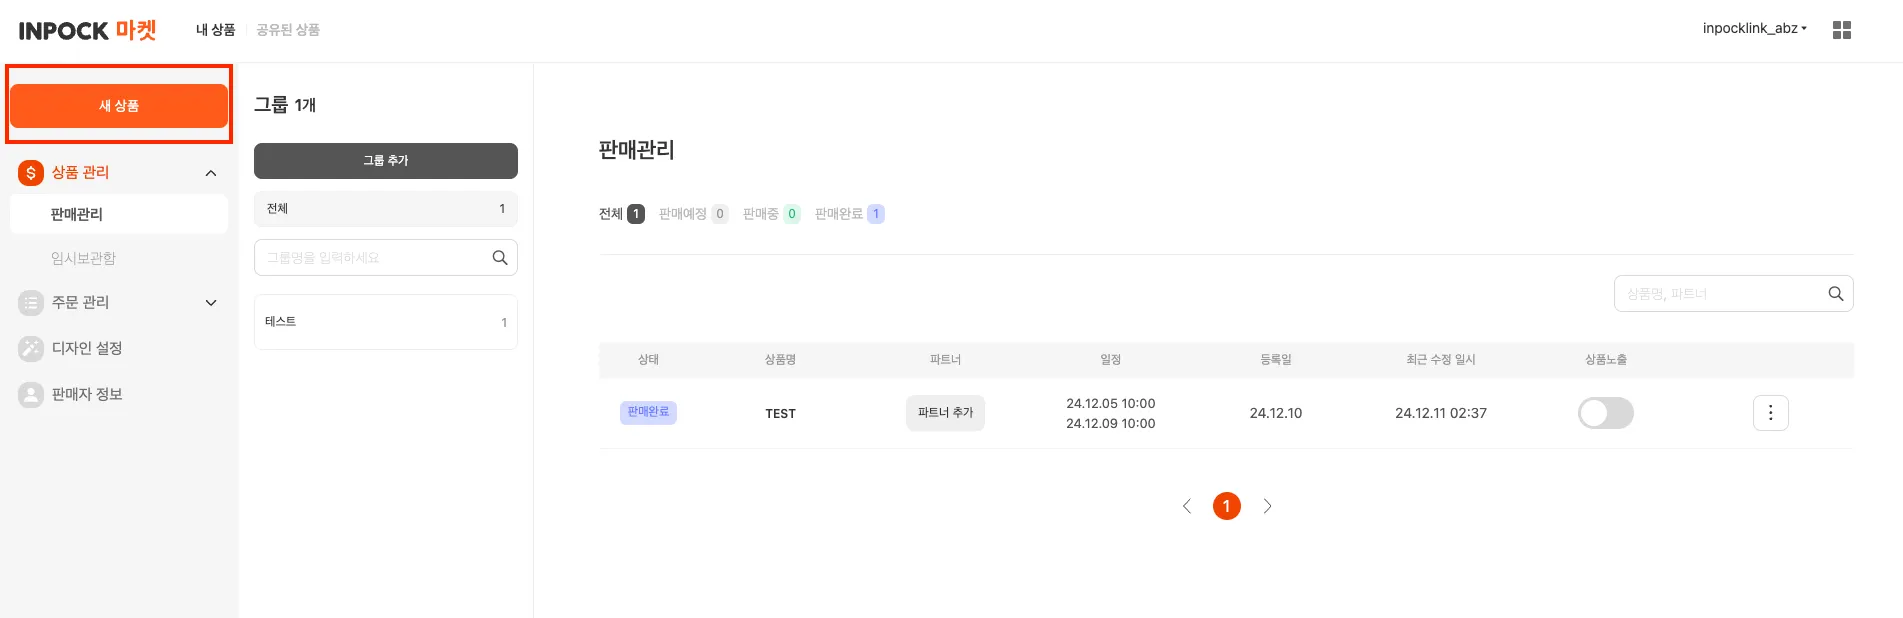
Task: Click the 상품명, 파트너 search input field
Action: click(x=1718, y=294)
